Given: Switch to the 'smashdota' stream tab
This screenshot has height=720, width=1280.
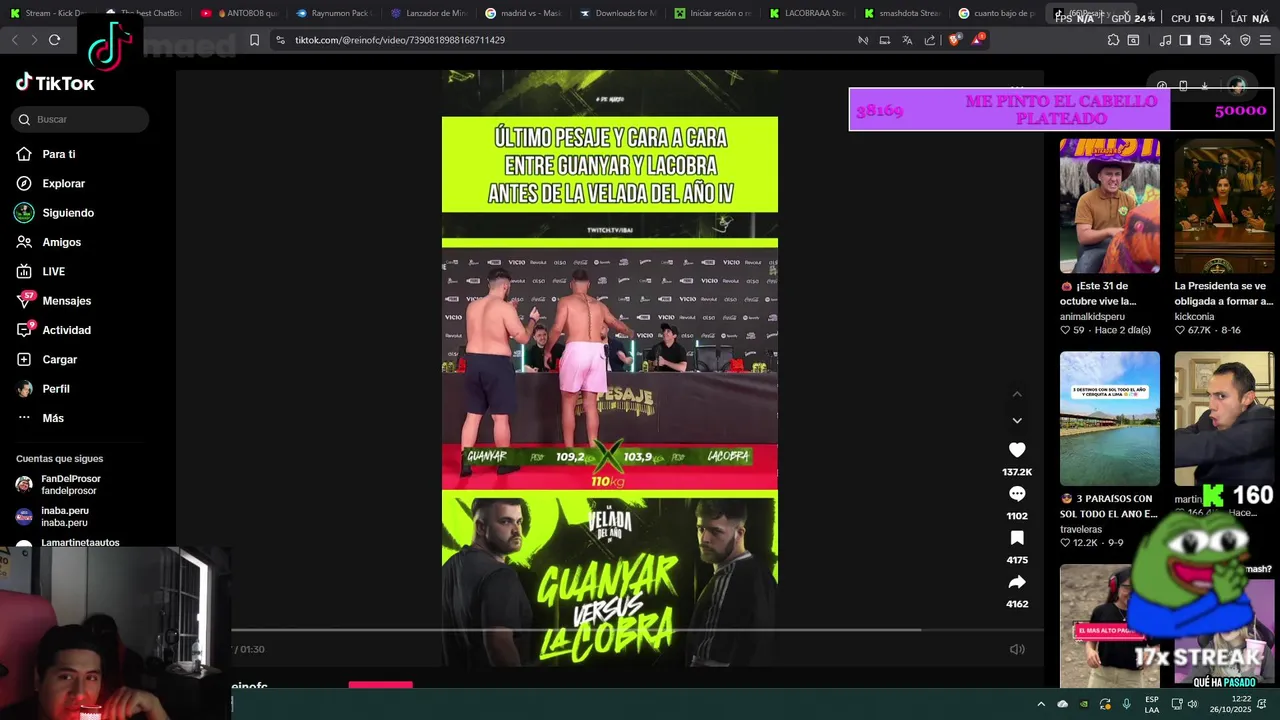Looking at the screenshot, I should click(903, 13).
